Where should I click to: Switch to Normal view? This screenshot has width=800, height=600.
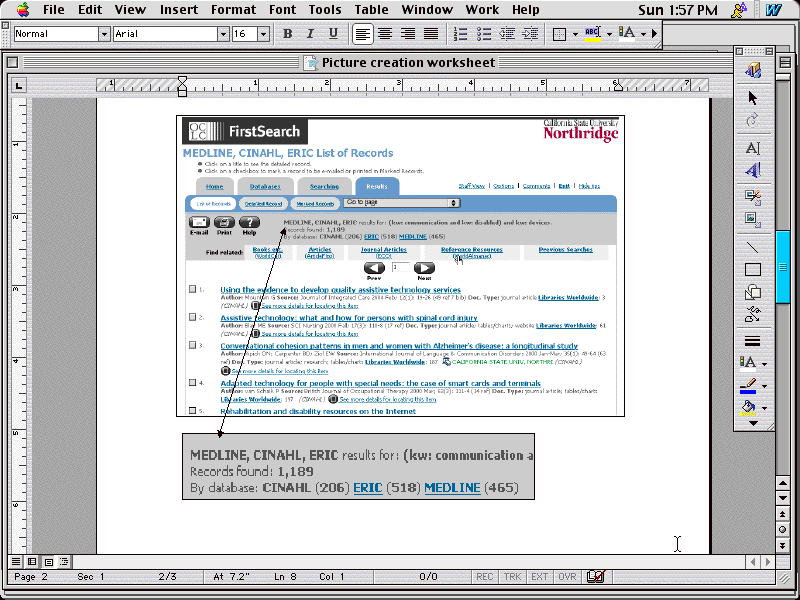[16, 562]
